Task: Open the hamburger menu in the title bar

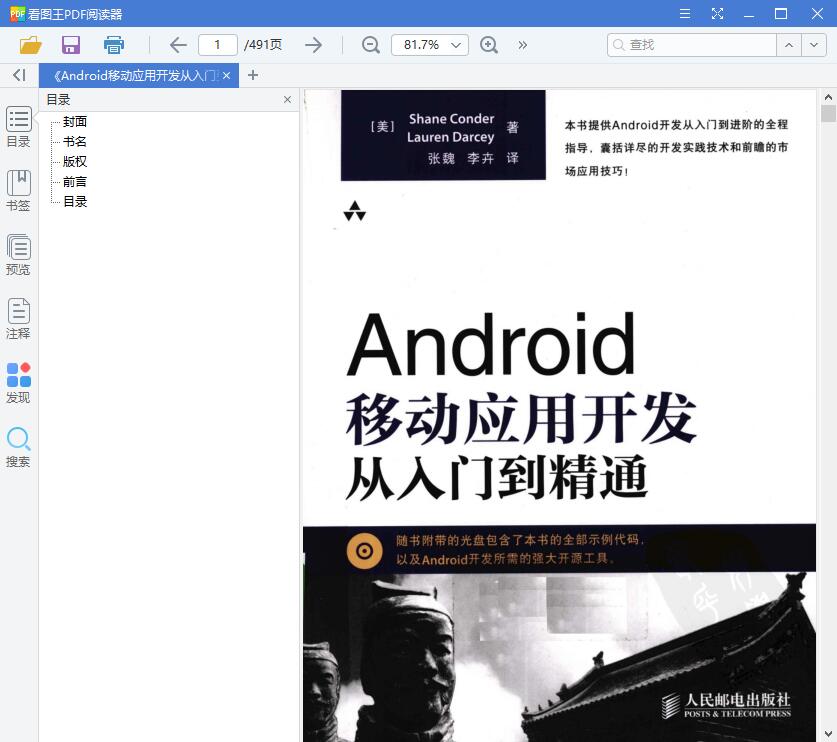Action: 684,14
